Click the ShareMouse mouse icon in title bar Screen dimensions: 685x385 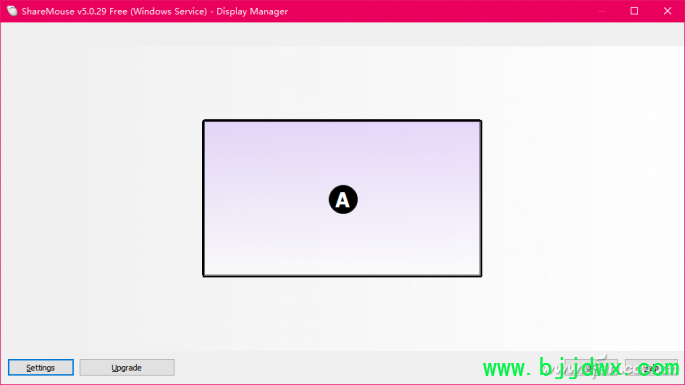(x=12, y=11)
